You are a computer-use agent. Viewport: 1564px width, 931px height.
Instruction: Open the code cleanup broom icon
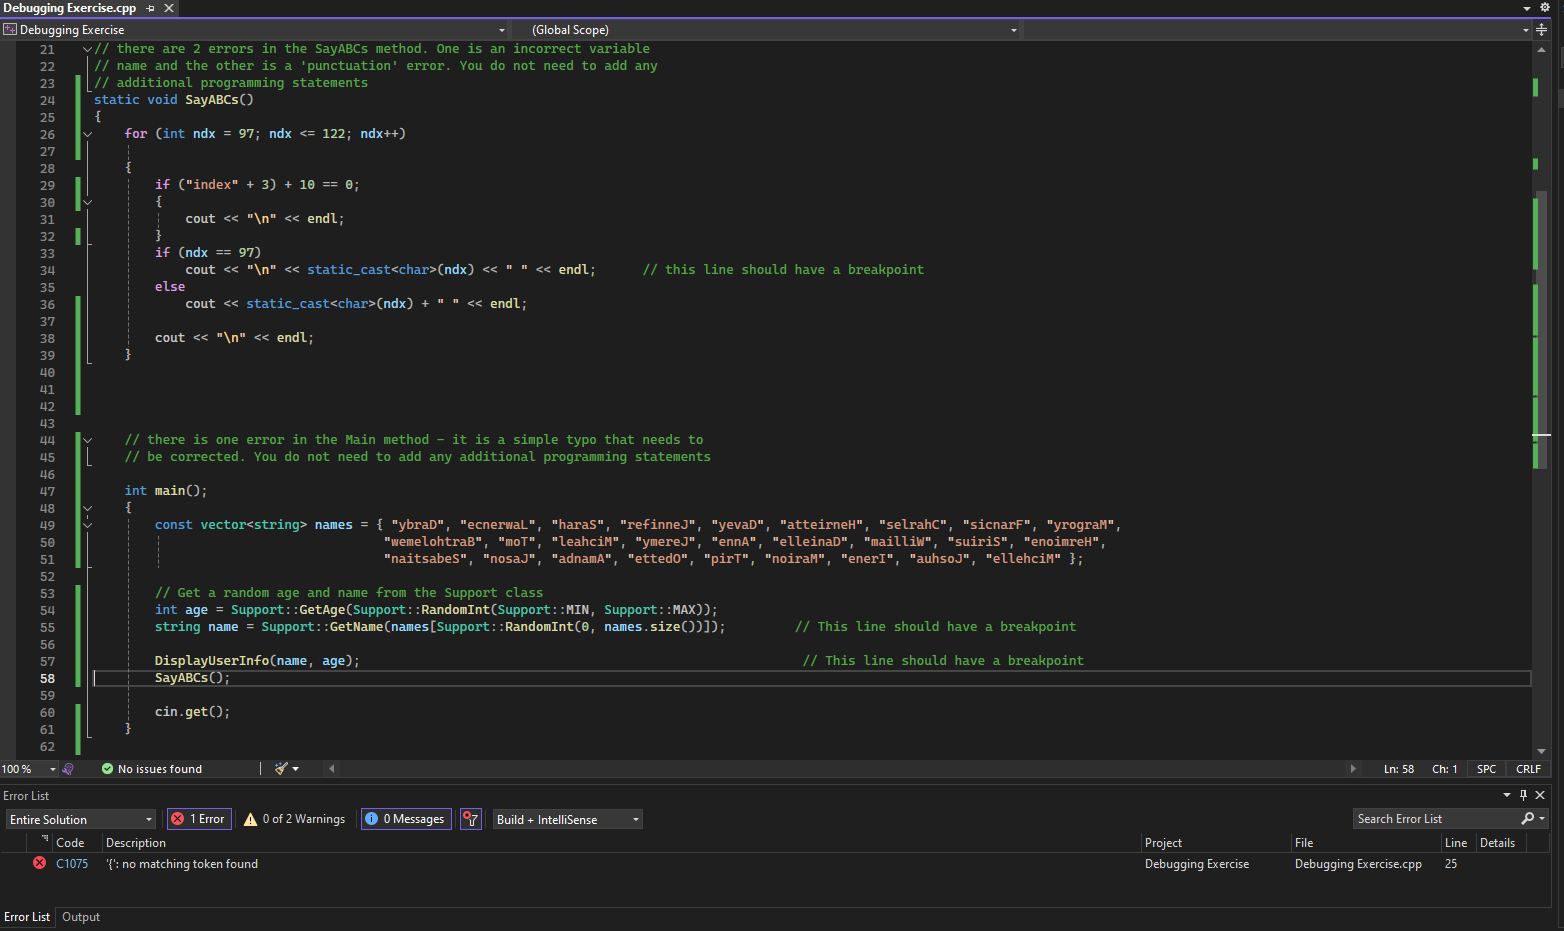282,769
